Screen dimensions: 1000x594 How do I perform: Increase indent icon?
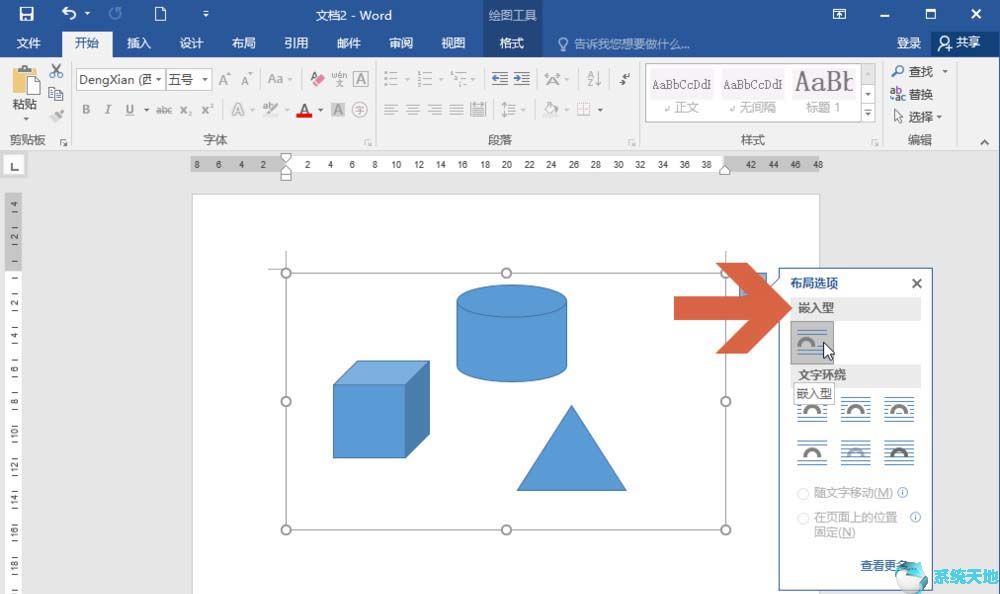pyautogui.click(x=522, y=79)
